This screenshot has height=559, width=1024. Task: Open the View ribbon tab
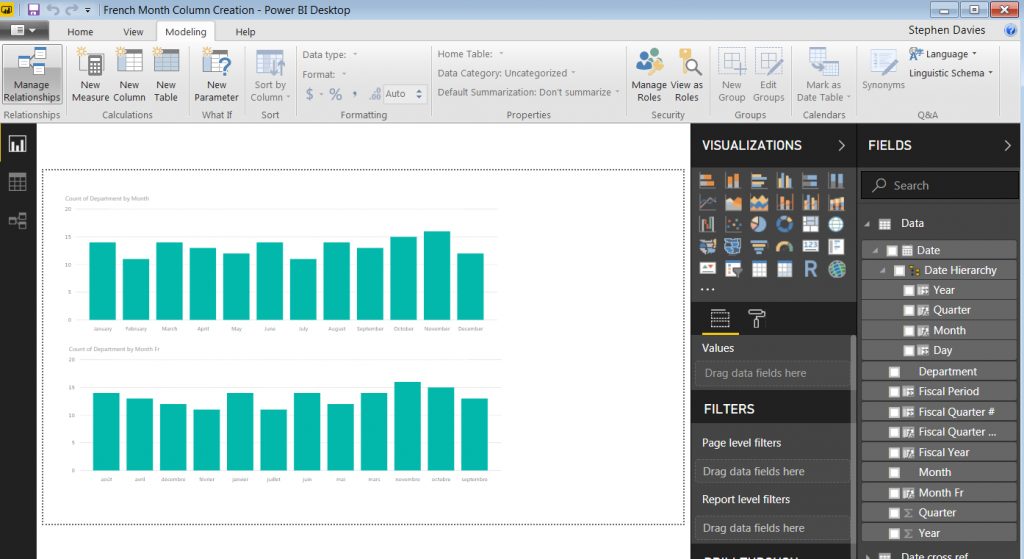pos(133,32)
